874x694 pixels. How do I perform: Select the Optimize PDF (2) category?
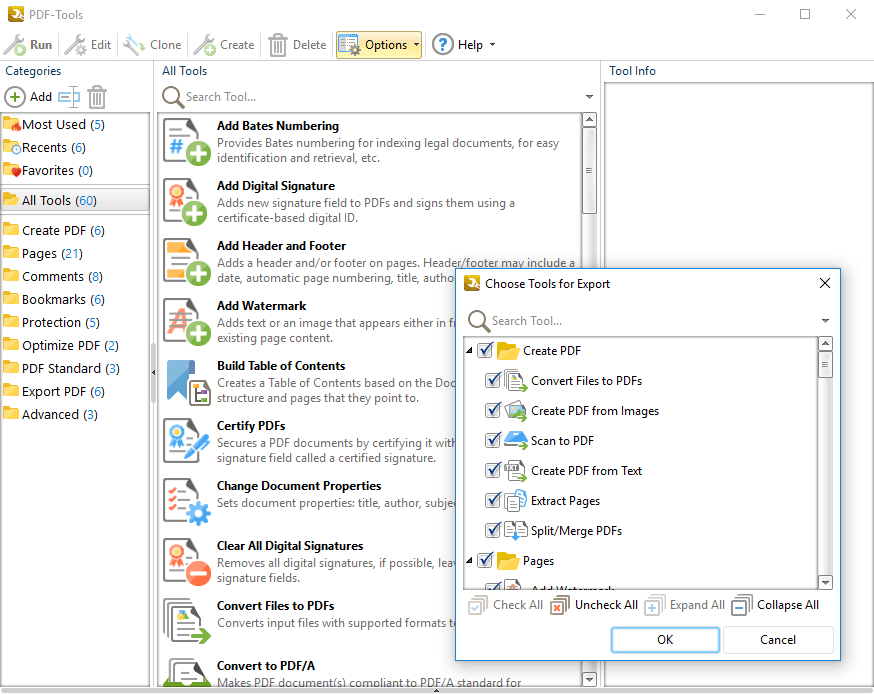75,346
